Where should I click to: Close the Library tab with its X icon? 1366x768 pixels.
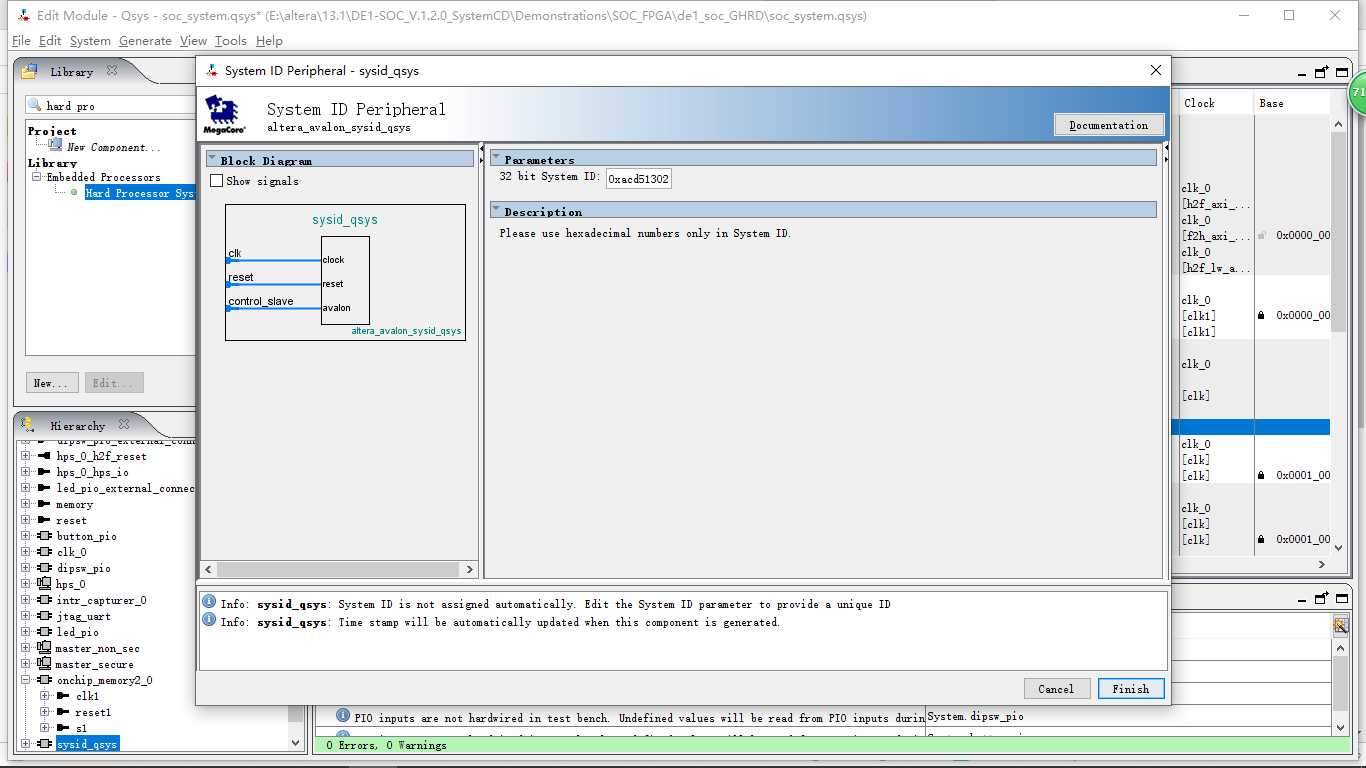coord(112,71)
